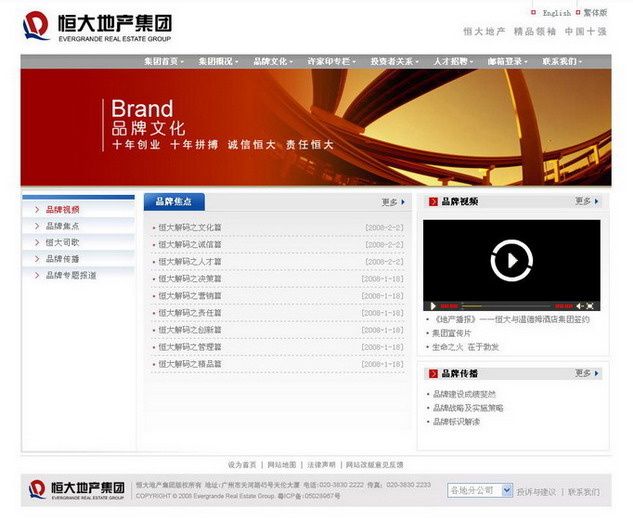Click footer 联系我们 link
The width and height of the screenshot is (633, 520).
[x=584, y=492]
